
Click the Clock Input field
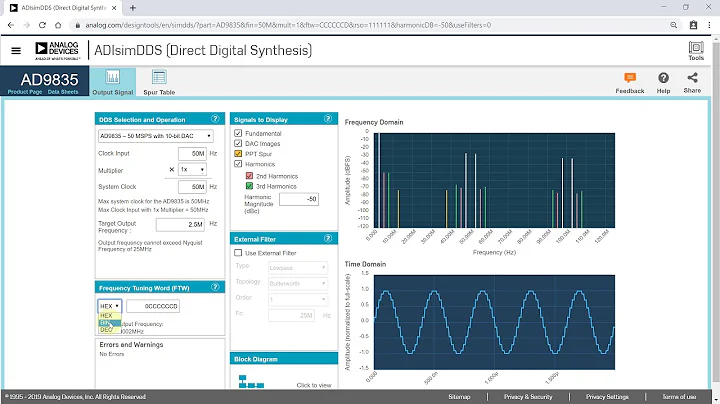(192, 153)
